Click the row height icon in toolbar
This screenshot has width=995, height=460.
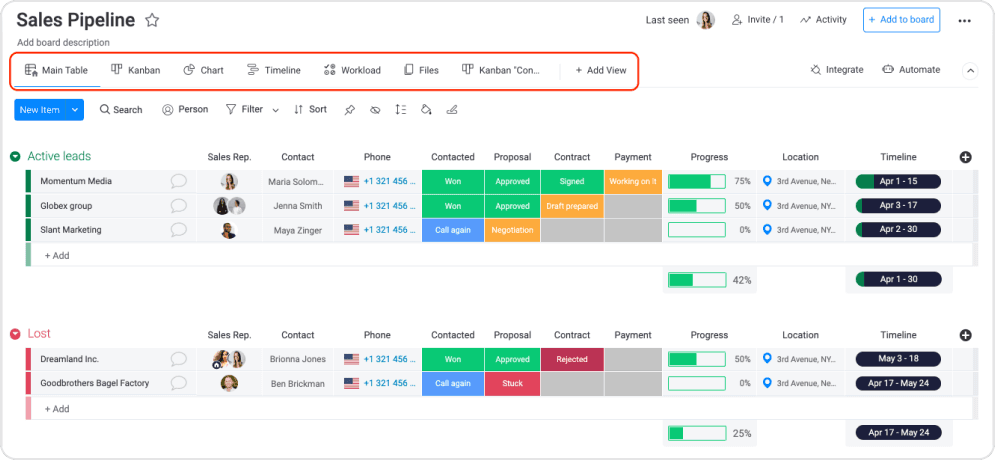coord(401,110)
